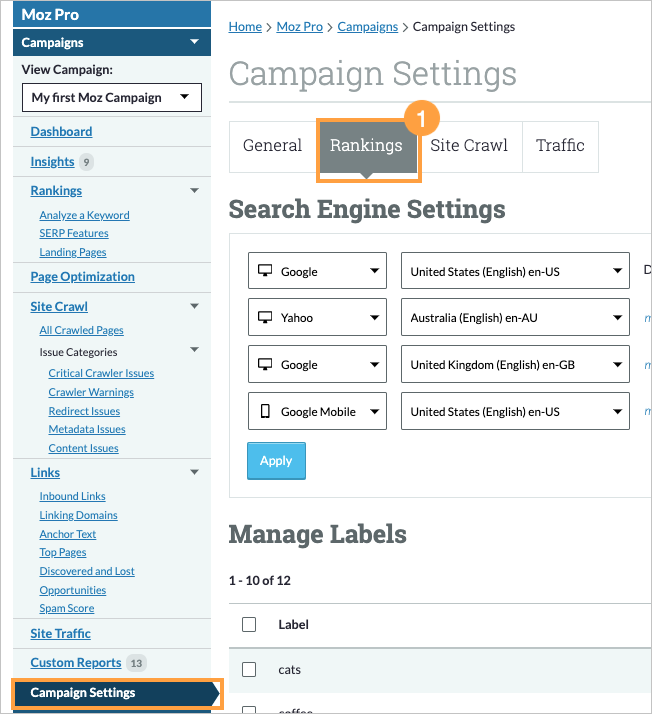This screenshot has height=714, width=652.
Task: Collapse the Campaigns section arrow
Action: (193, 43)
